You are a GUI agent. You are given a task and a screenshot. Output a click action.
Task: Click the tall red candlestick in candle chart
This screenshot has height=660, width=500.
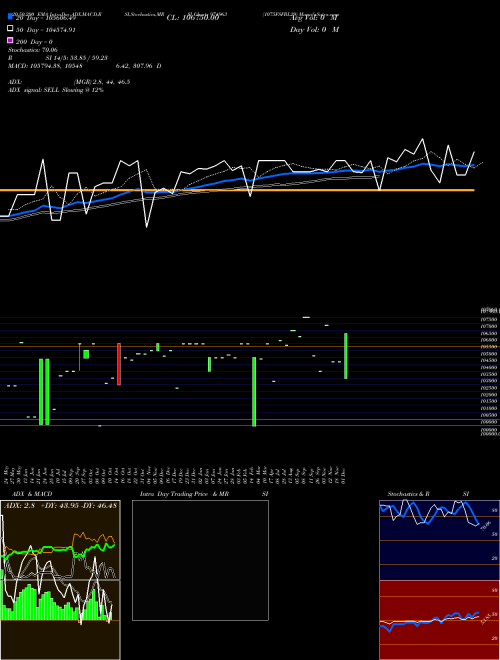(119, 364)
